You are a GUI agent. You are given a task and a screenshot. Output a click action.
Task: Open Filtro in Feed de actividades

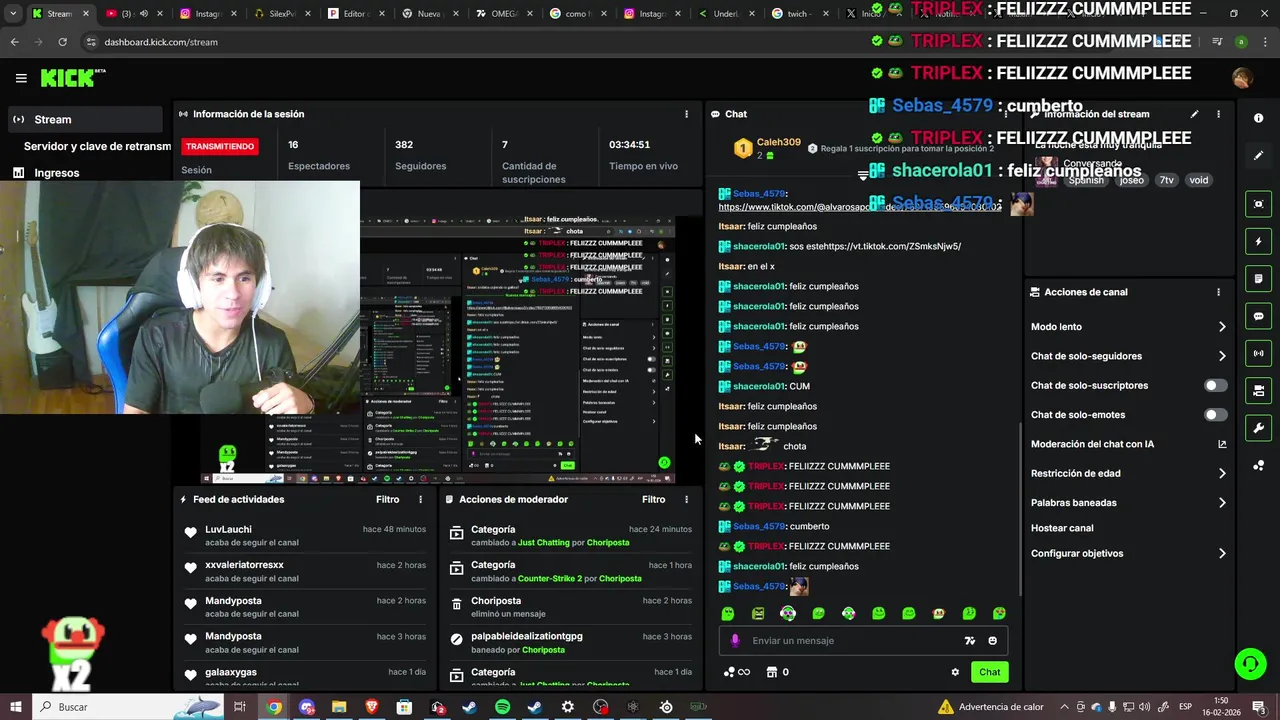(387, 499)
